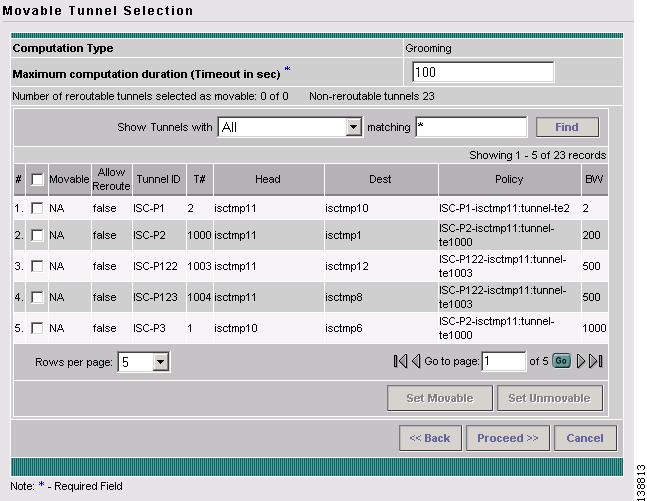Screen dimensions: 647x501
Task: Click Proceed >> to continue
Action: (508, 438)
